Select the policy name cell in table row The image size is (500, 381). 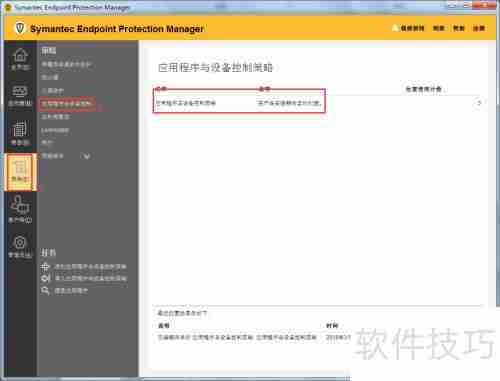(x=186, y=103)
